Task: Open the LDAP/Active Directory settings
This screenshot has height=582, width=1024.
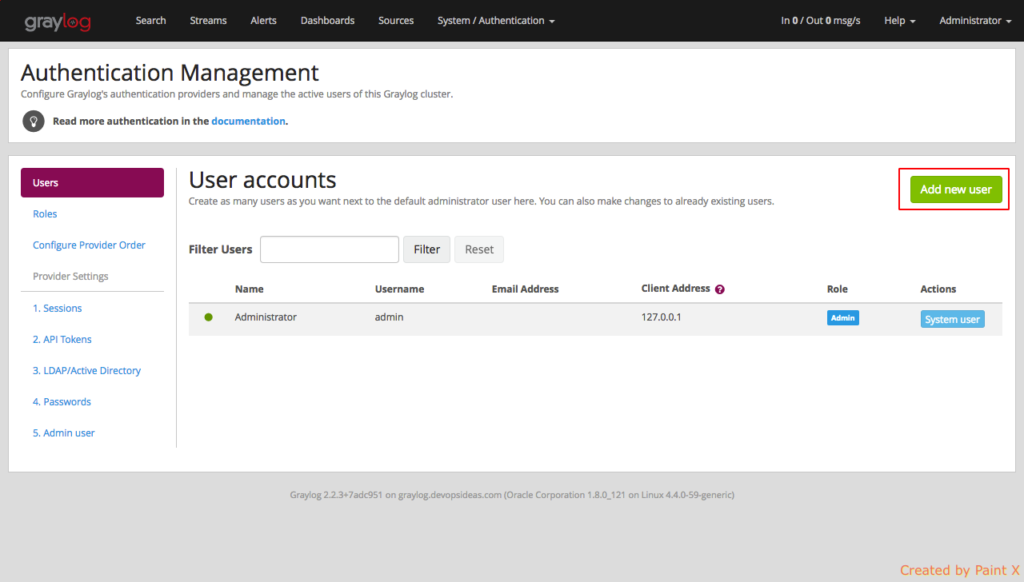Action: click(x=87, y=370)
